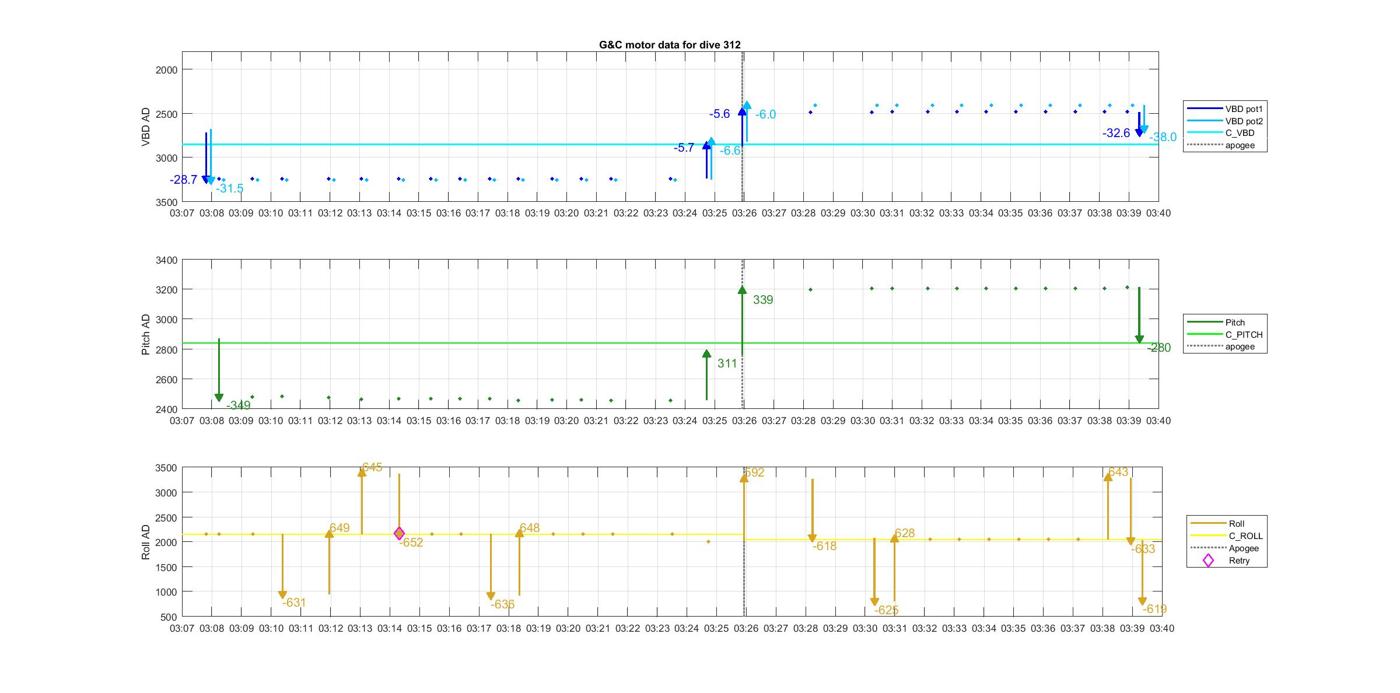Select the "Roll" legend entry
Viewport: 1400px width, 693px height.
(1218, 523)
